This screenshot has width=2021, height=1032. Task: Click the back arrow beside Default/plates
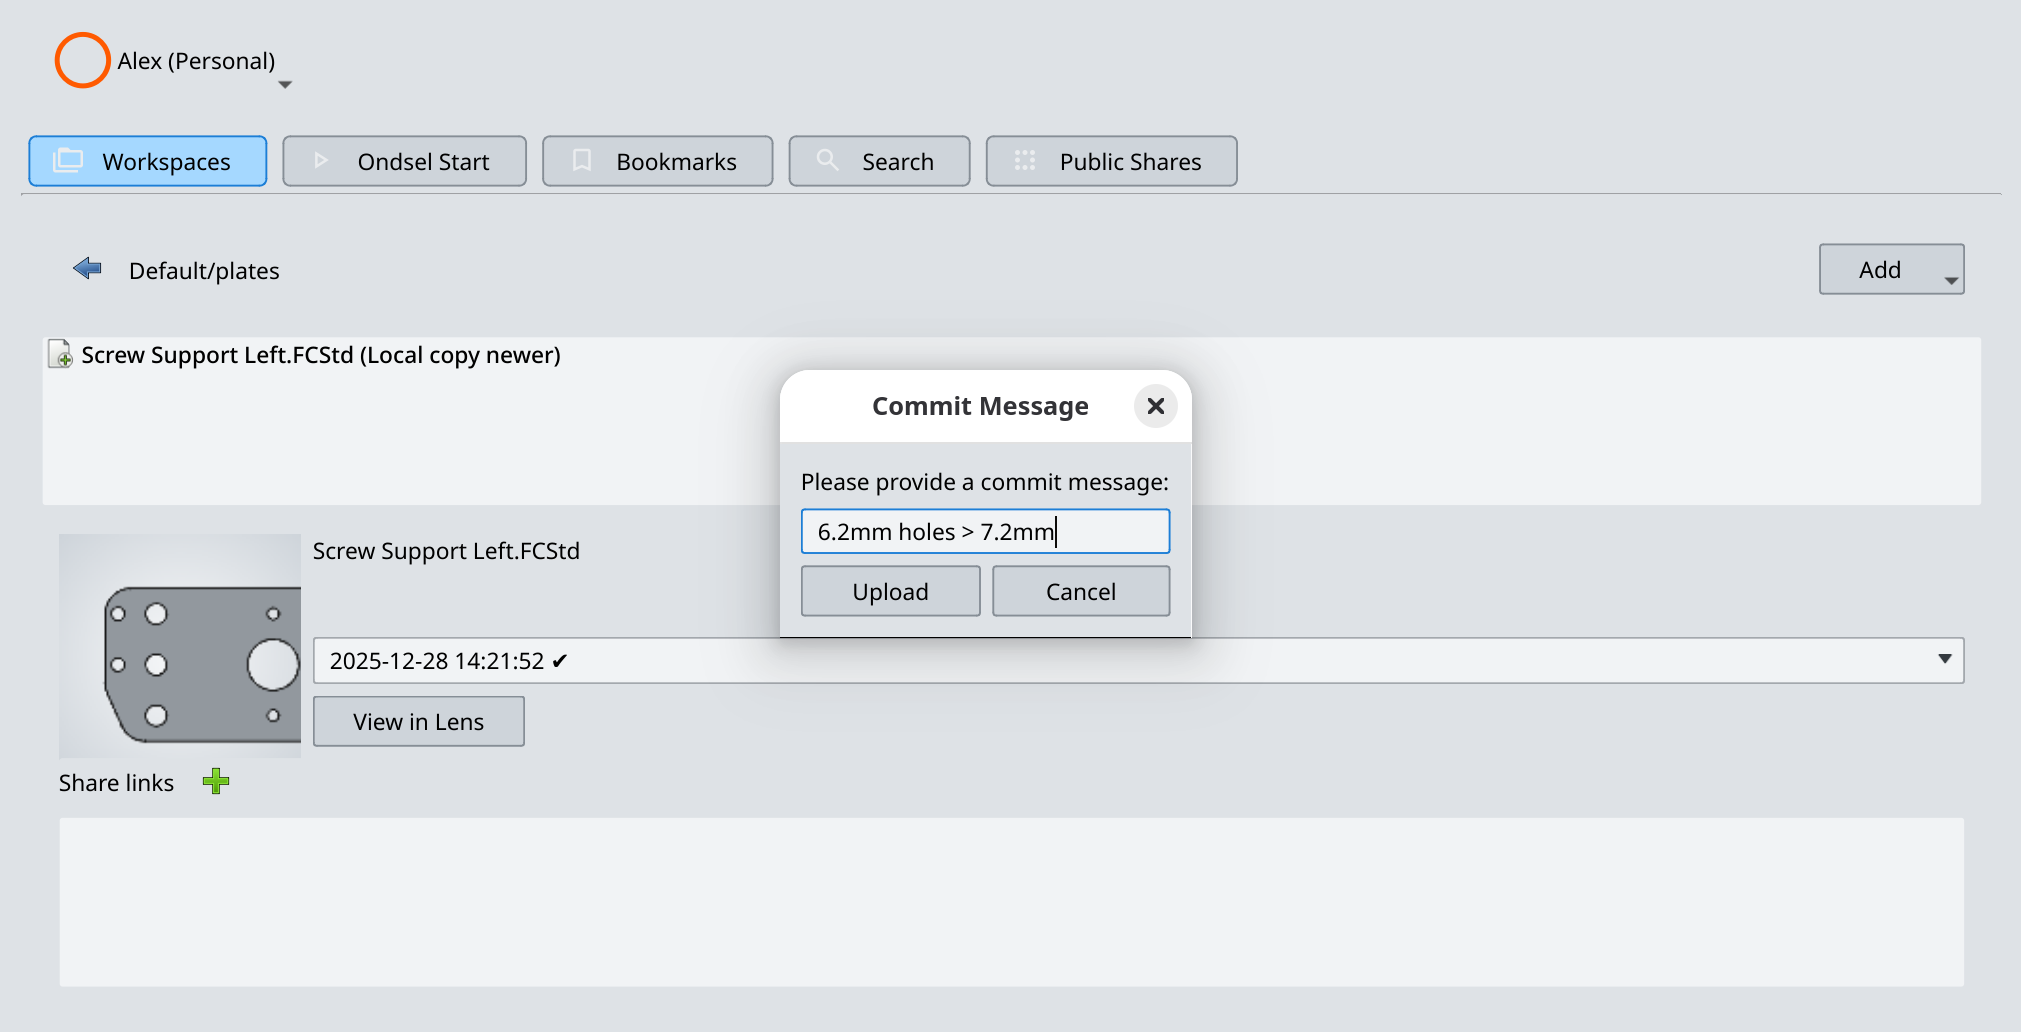[x=88, y=268]
